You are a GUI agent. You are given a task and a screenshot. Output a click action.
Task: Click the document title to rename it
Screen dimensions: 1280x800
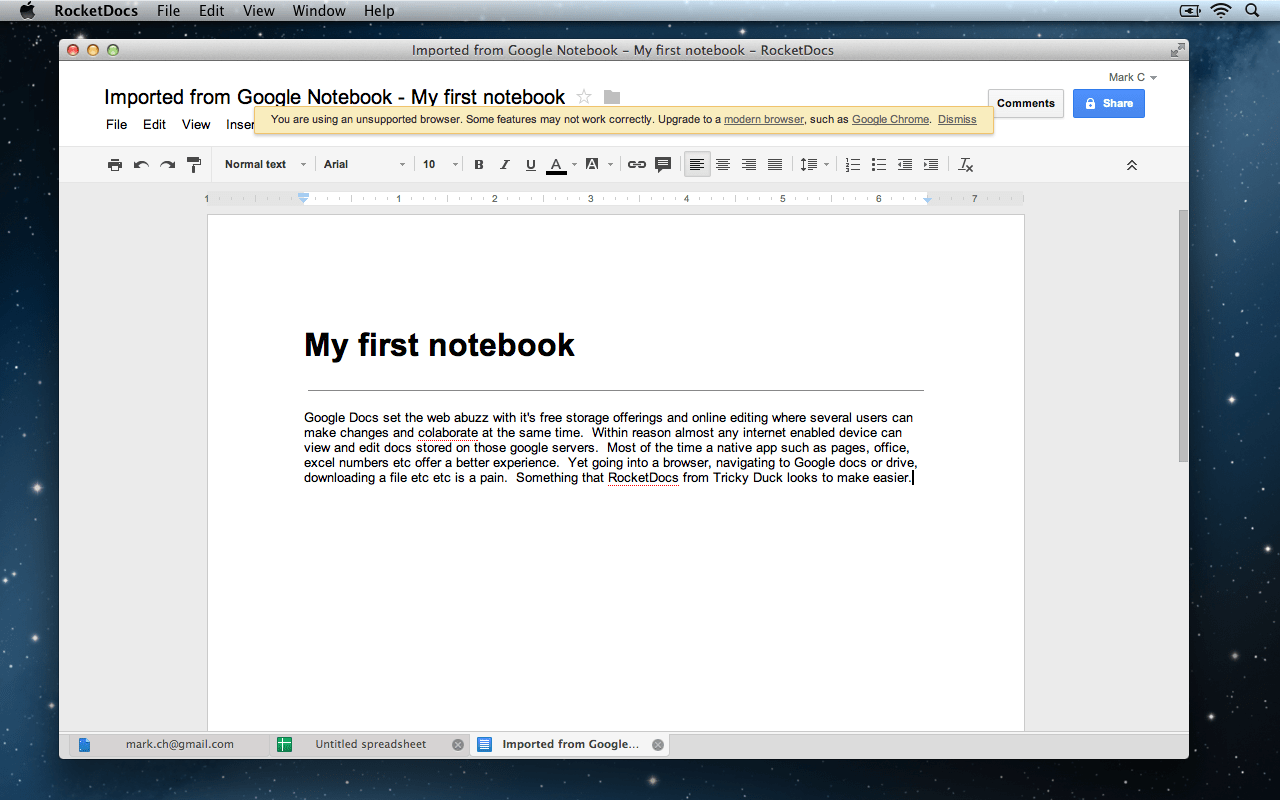[335, 97]
